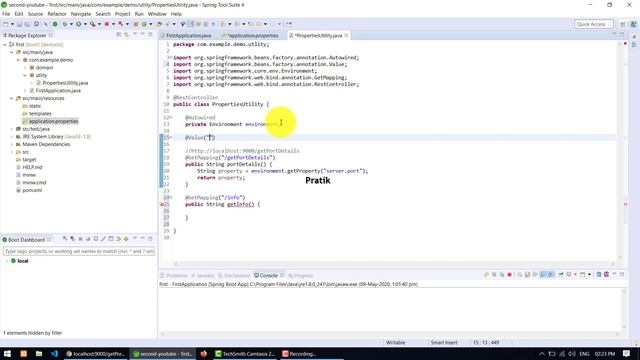This screenshot has height=360, width=640.
Task: Click the New file toolbar icon
Action: coord(5,24)
